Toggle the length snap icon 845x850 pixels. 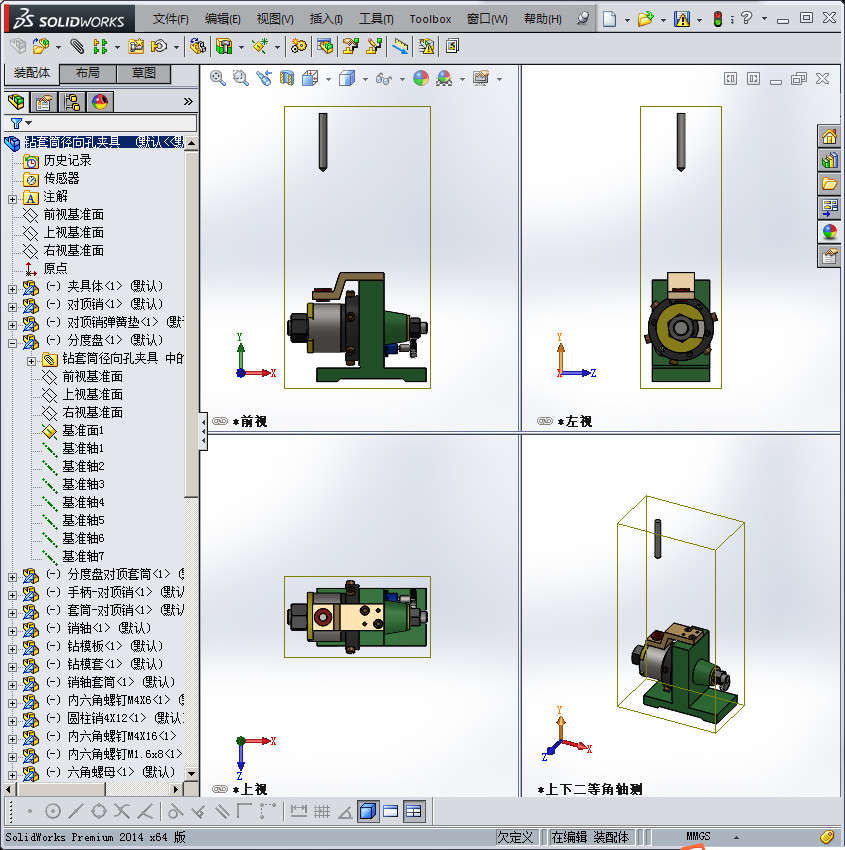pyautogui.click(x=299, y=811)
